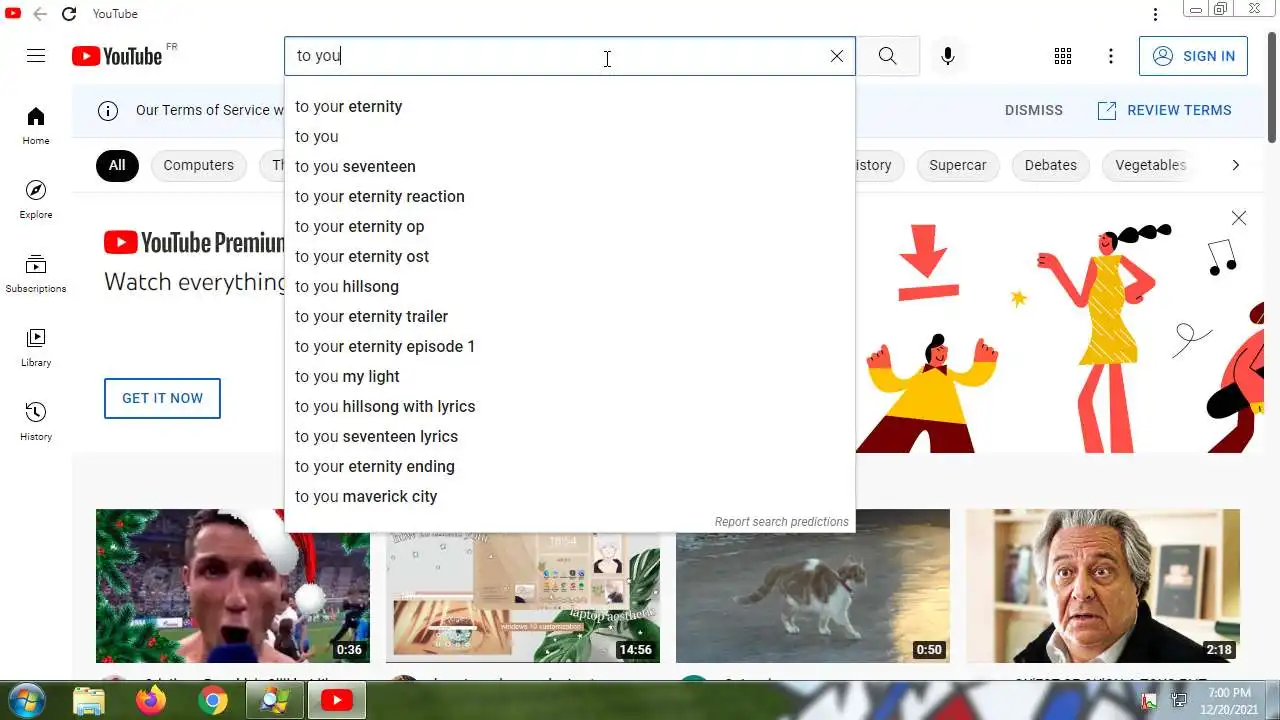The image size is (1280, 720).
Task: Choose suggestion 'to you seventeen'
Action: (570, 167)
